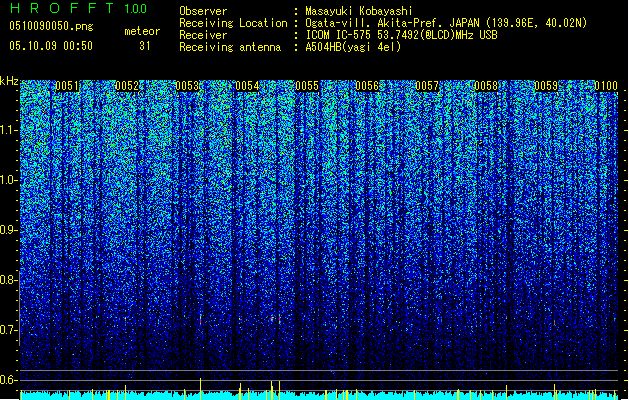Click the date stamp 05.10.09 00:50

pyautogui.click(x=51, y=46)
